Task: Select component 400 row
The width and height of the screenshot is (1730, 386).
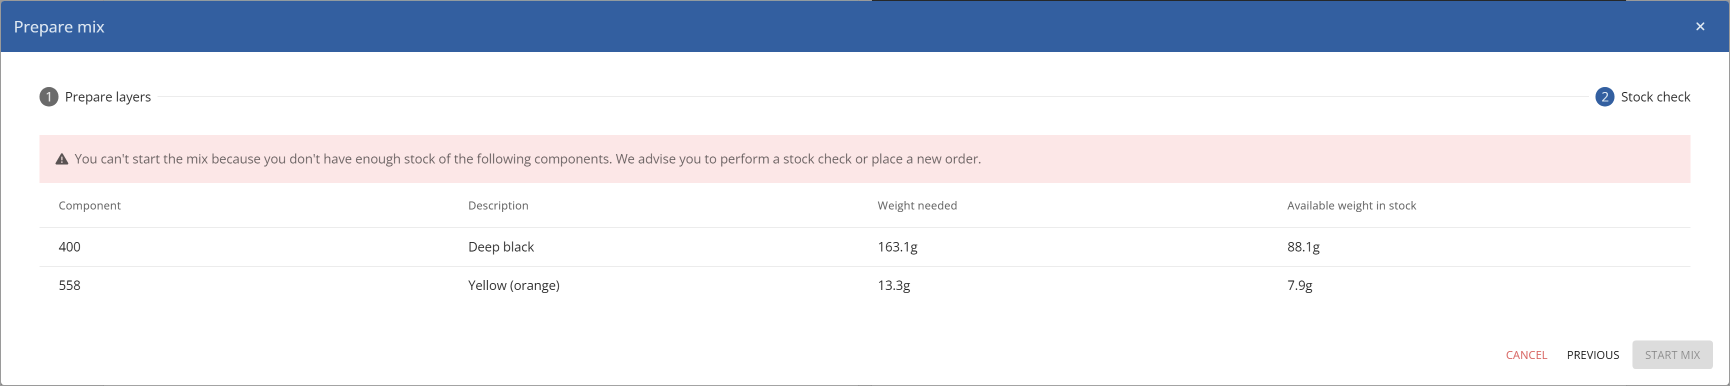Action: point(865,247)
